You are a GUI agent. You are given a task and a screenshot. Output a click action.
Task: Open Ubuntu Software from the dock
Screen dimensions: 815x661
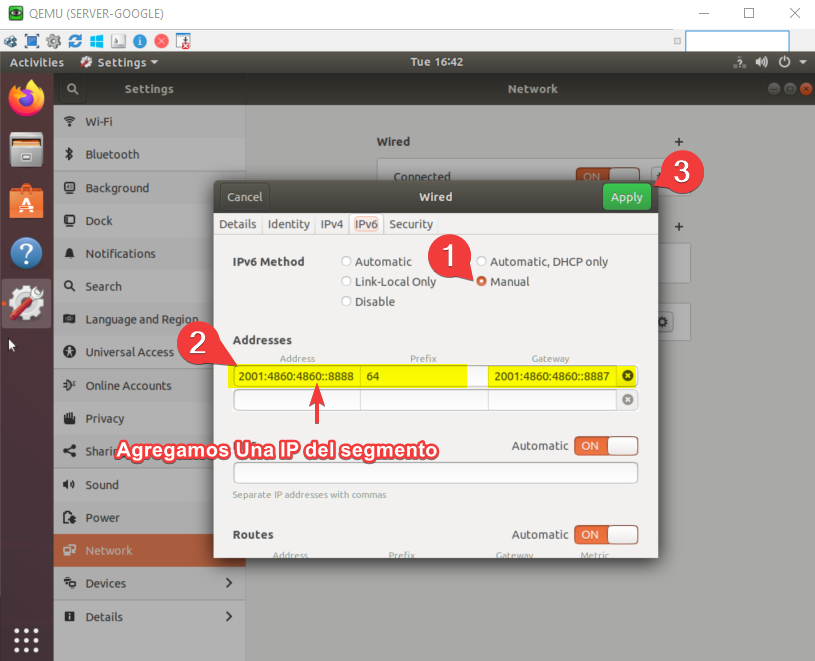27,201
